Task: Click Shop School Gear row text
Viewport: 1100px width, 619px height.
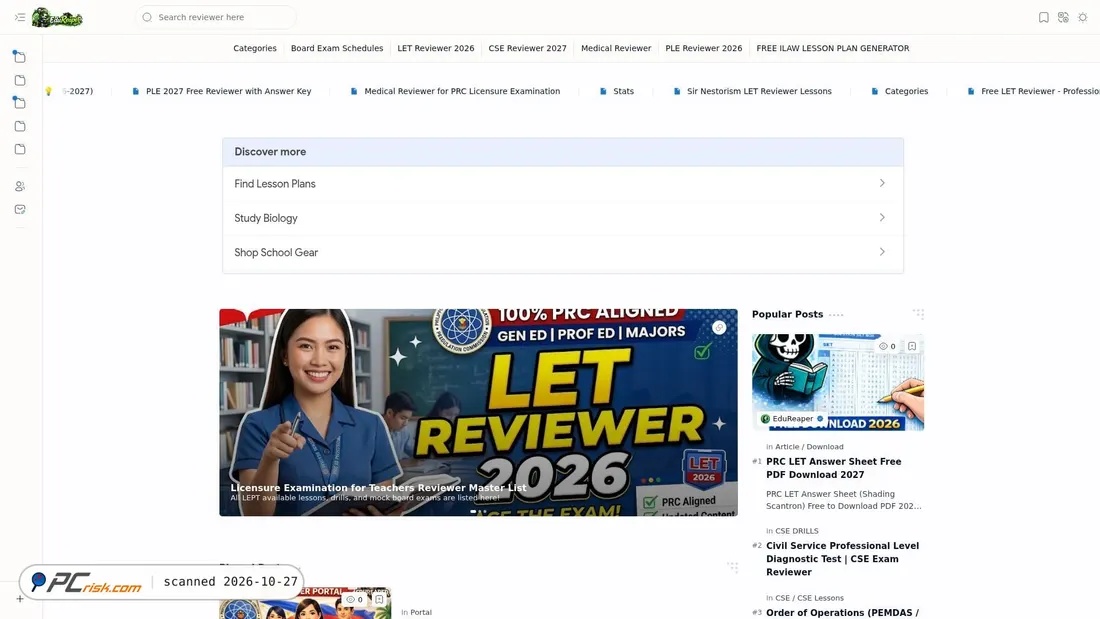Action: tap(276, 253)
